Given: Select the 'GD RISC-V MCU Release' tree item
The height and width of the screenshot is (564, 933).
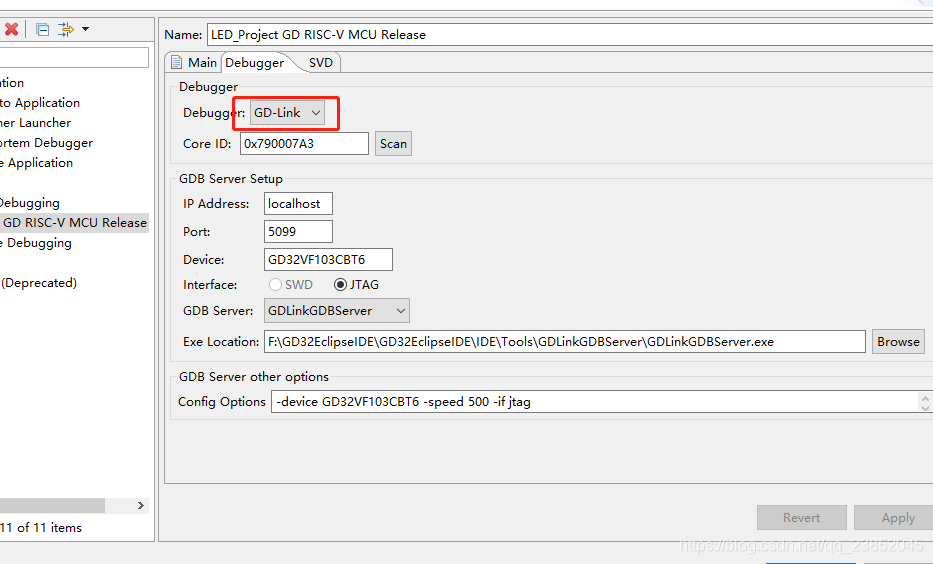Looking at the screenshot, I should pos(74,223).
